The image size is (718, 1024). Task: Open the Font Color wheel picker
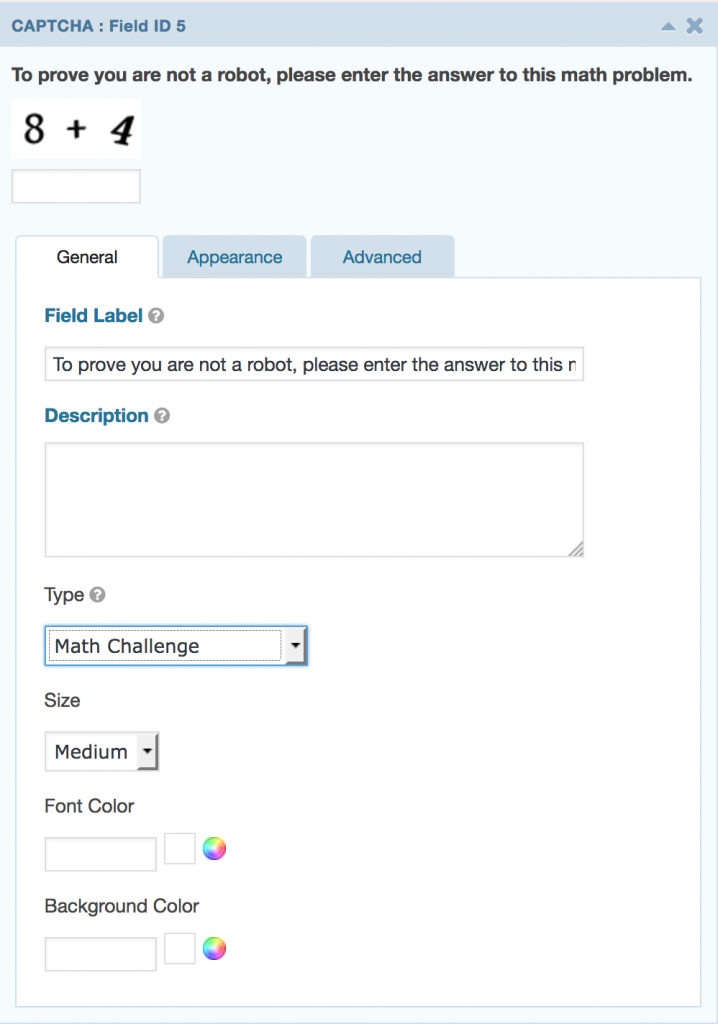click(215, 848)
